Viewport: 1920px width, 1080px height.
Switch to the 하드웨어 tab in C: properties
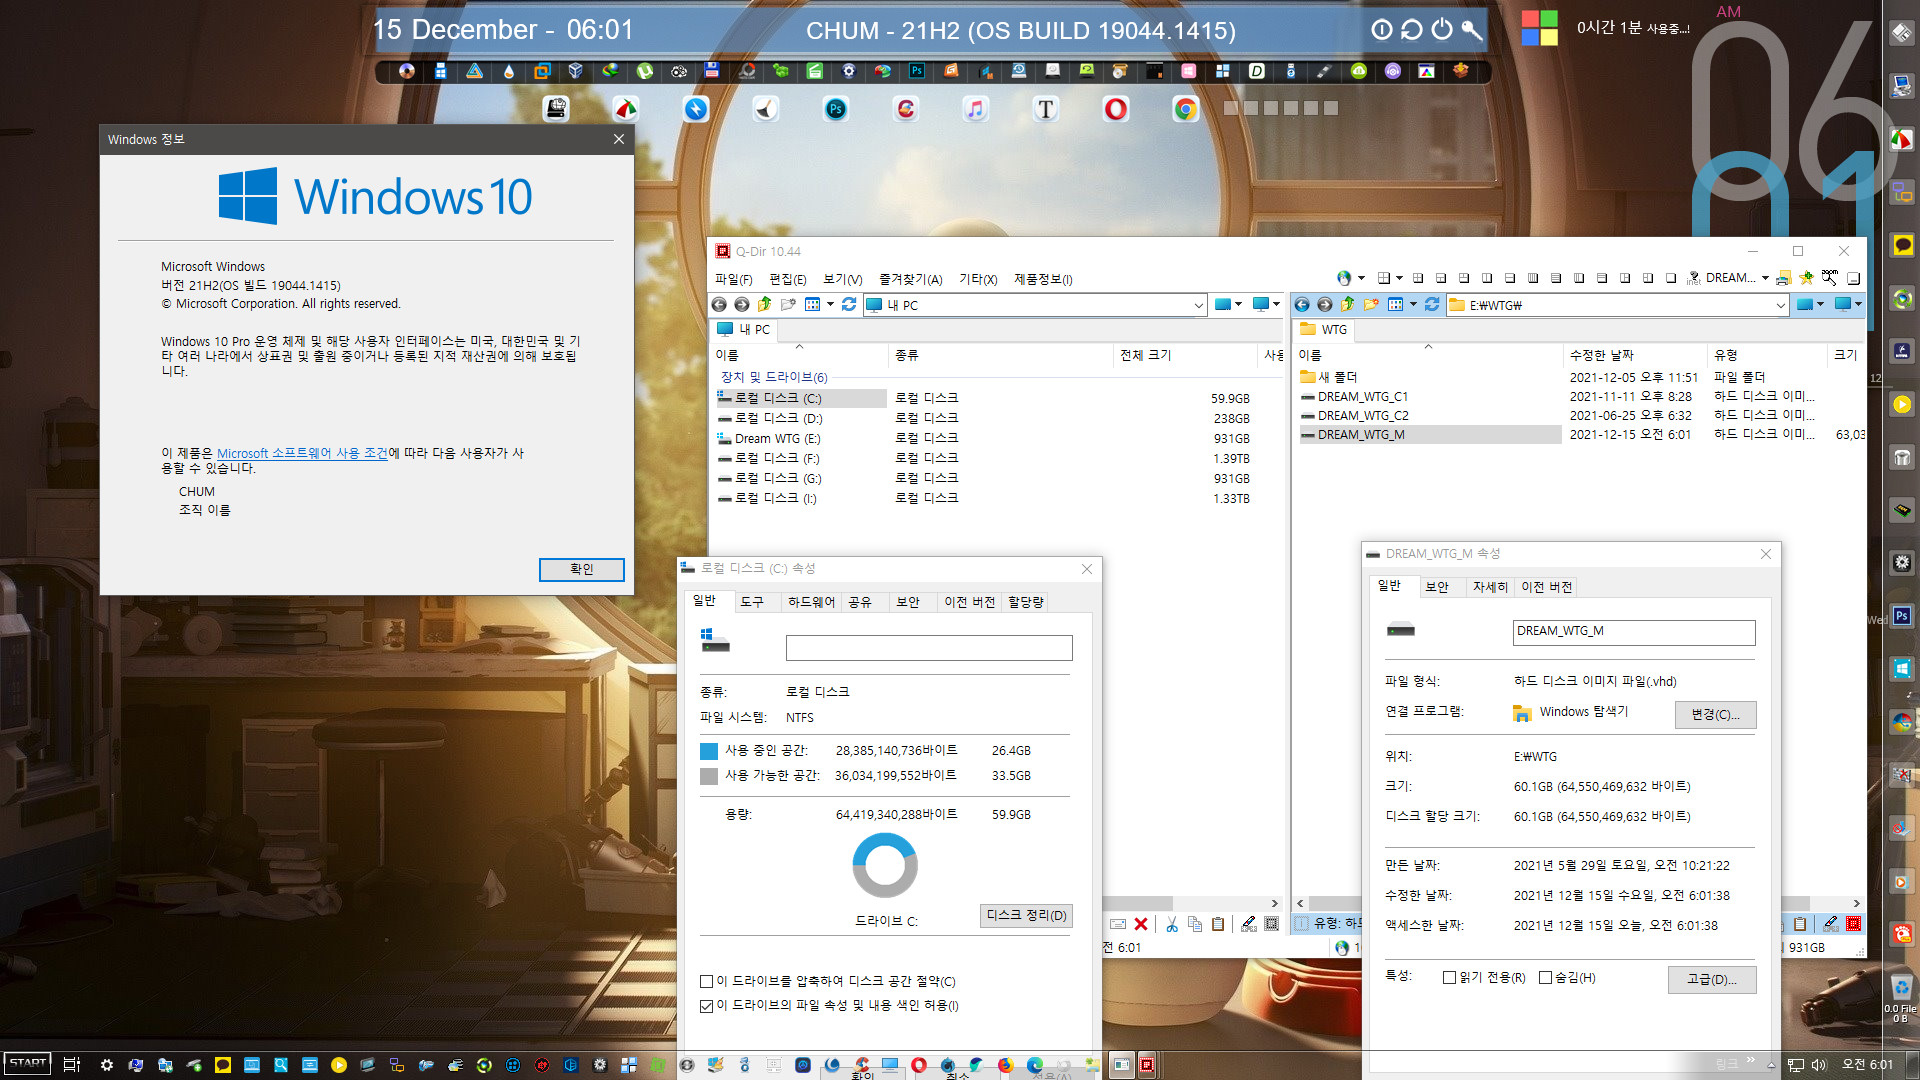pyautogui.click(x=811, y=602)
